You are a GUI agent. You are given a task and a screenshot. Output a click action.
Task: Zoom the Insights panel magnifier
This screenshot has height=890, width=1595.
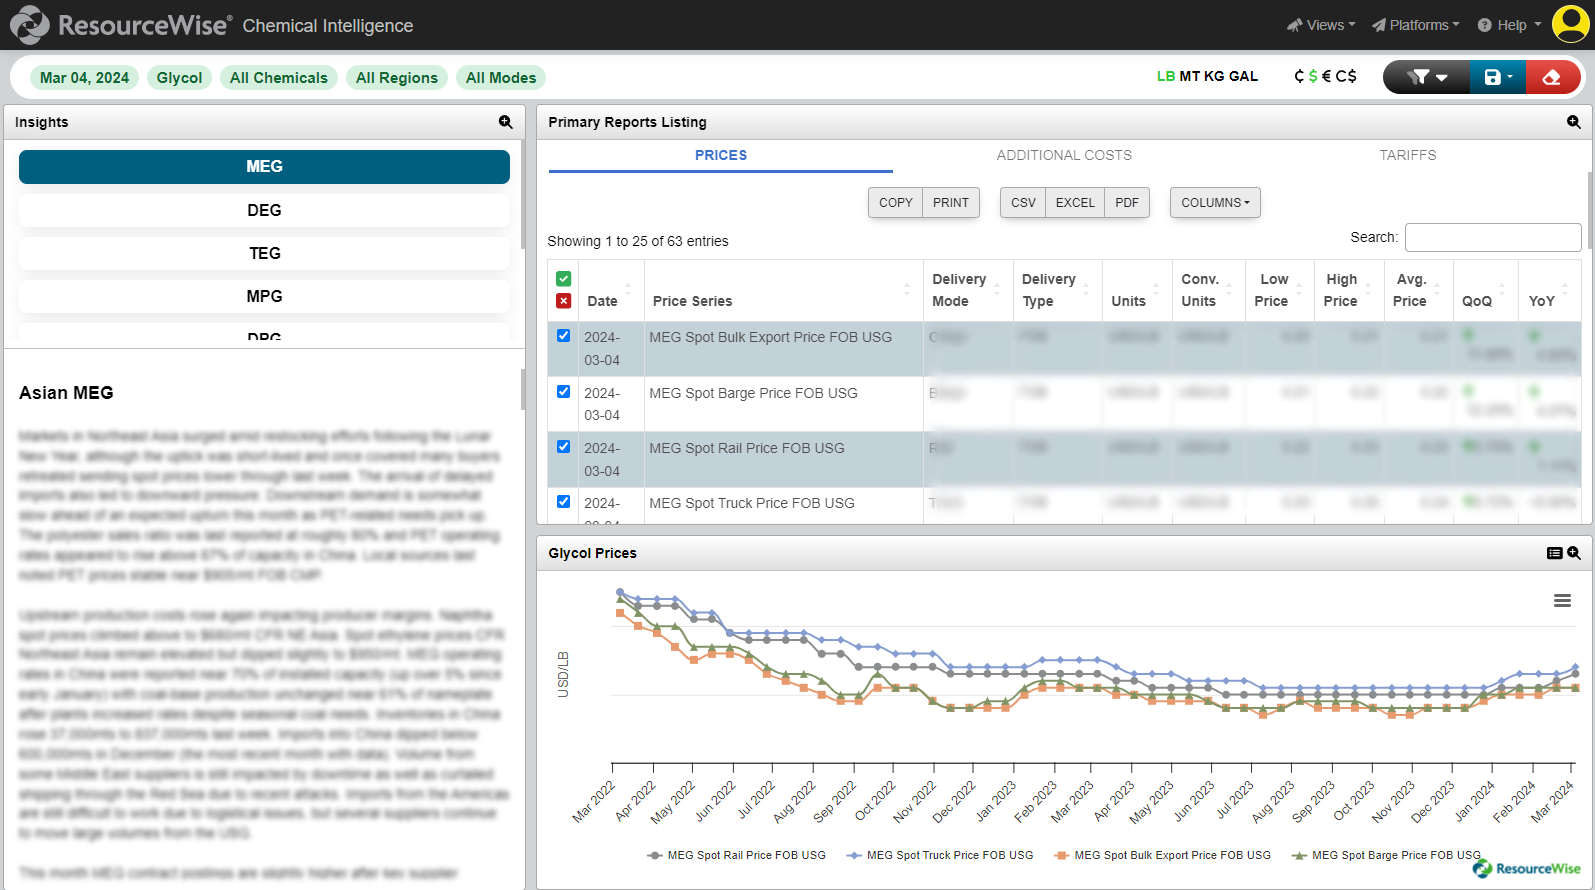coord(506,122)
